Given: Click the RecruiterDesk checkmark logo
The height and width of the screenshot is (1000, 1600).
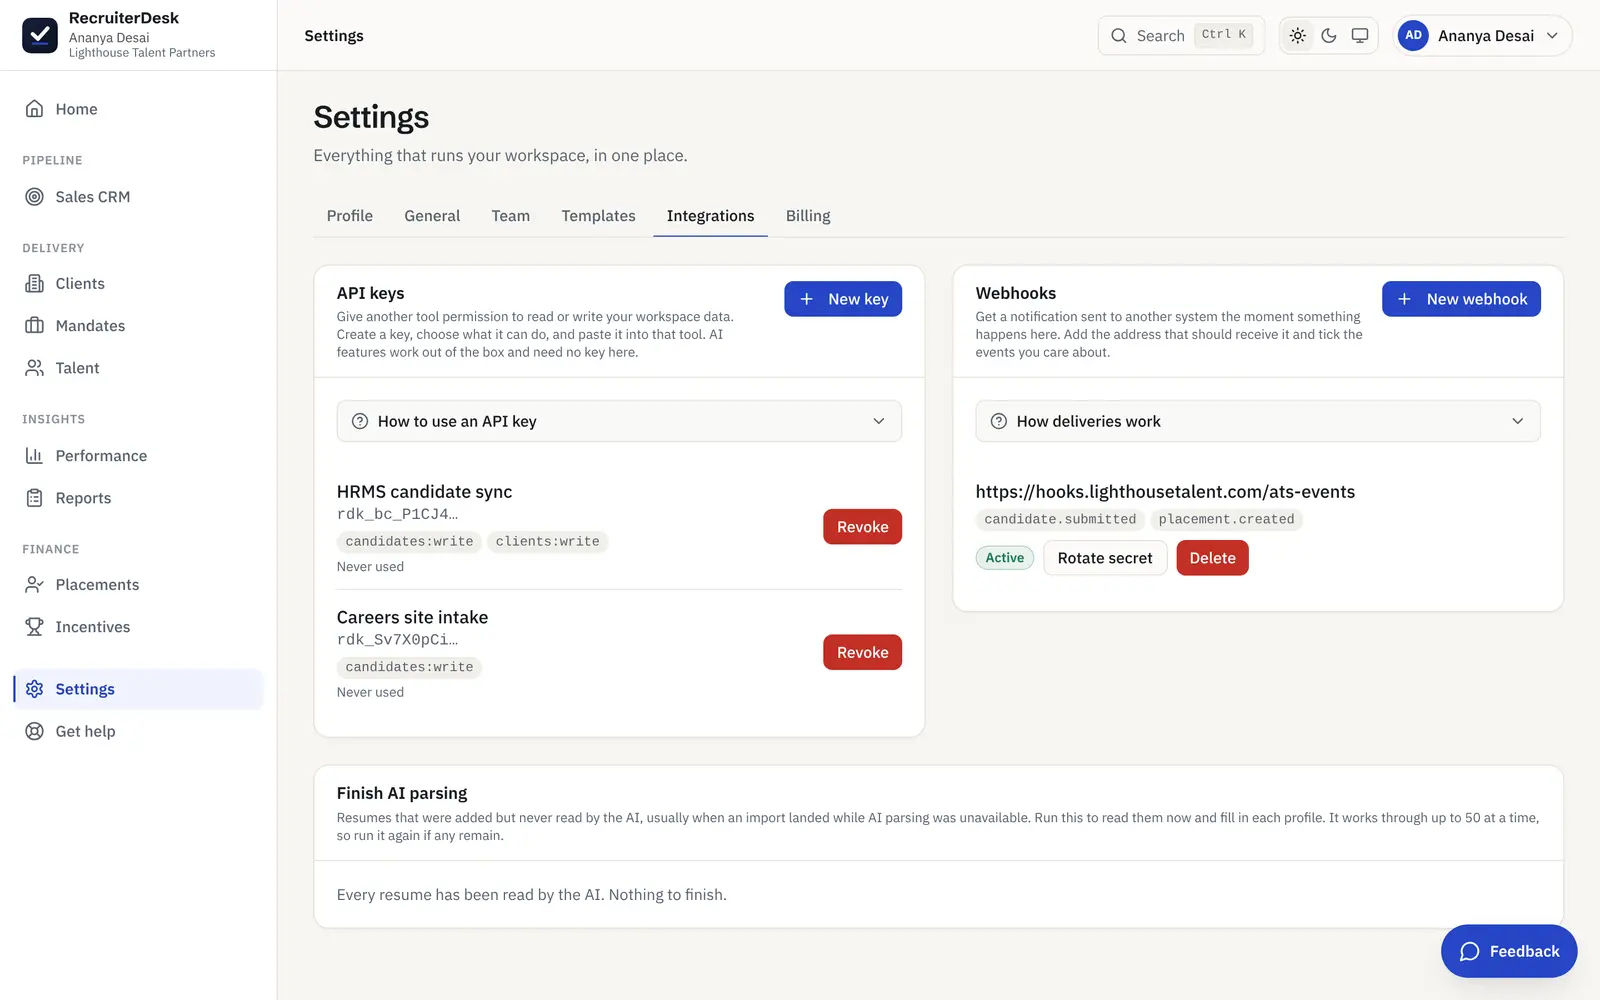Looking at the screenshot, I should pos(40,35).
